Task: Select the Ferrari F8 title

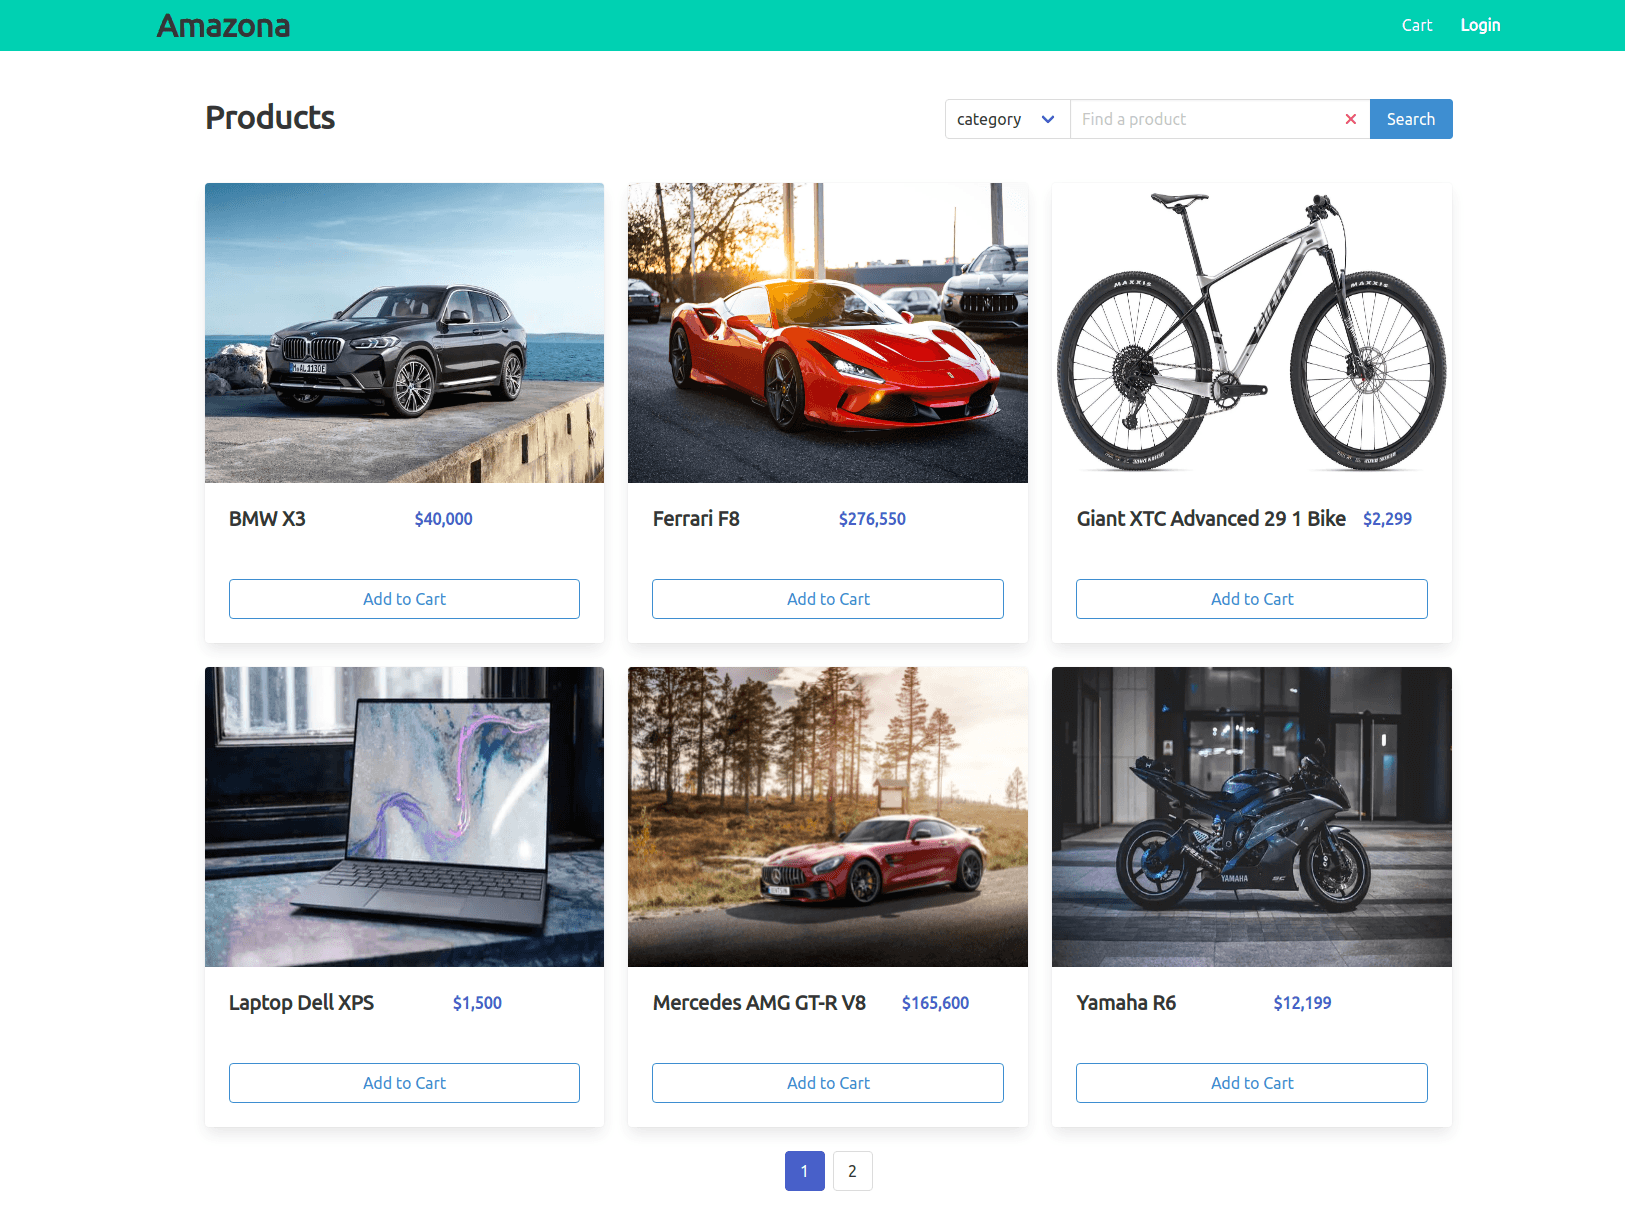Action: point(696,519)
